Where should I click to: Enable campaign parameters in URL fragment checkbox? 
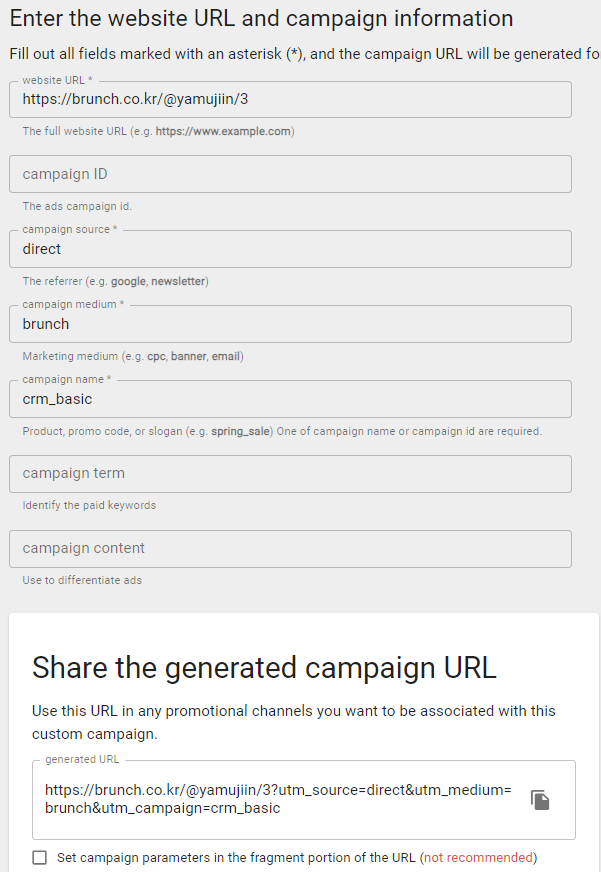(x=39, y=857)
